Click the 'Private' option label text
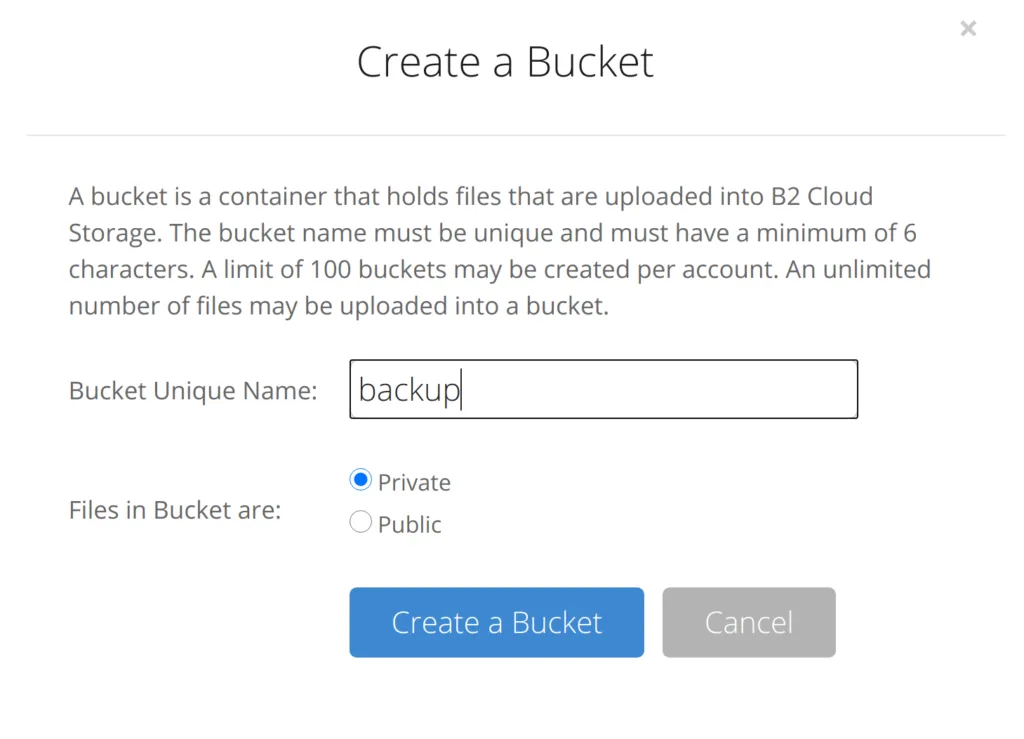Viewport: 1024px width, 739px height. 414,483
